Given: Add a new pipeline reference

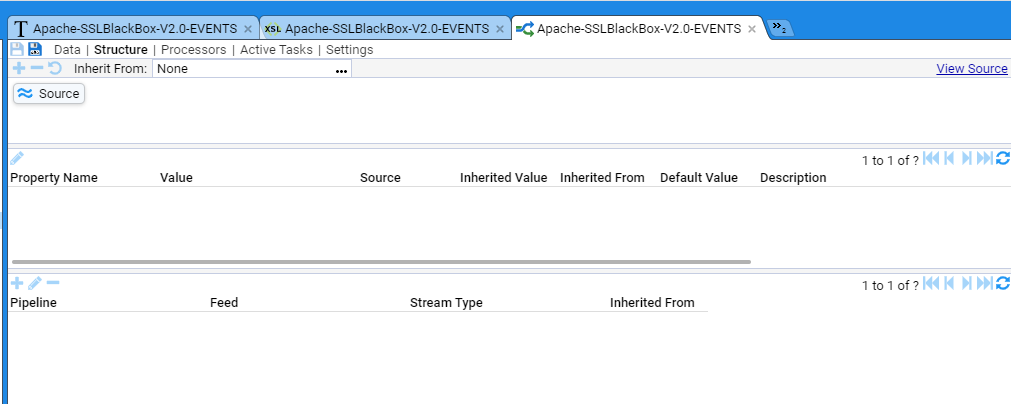Looking at the screenshot, I should pyautogui.click(x=17, y=283).
